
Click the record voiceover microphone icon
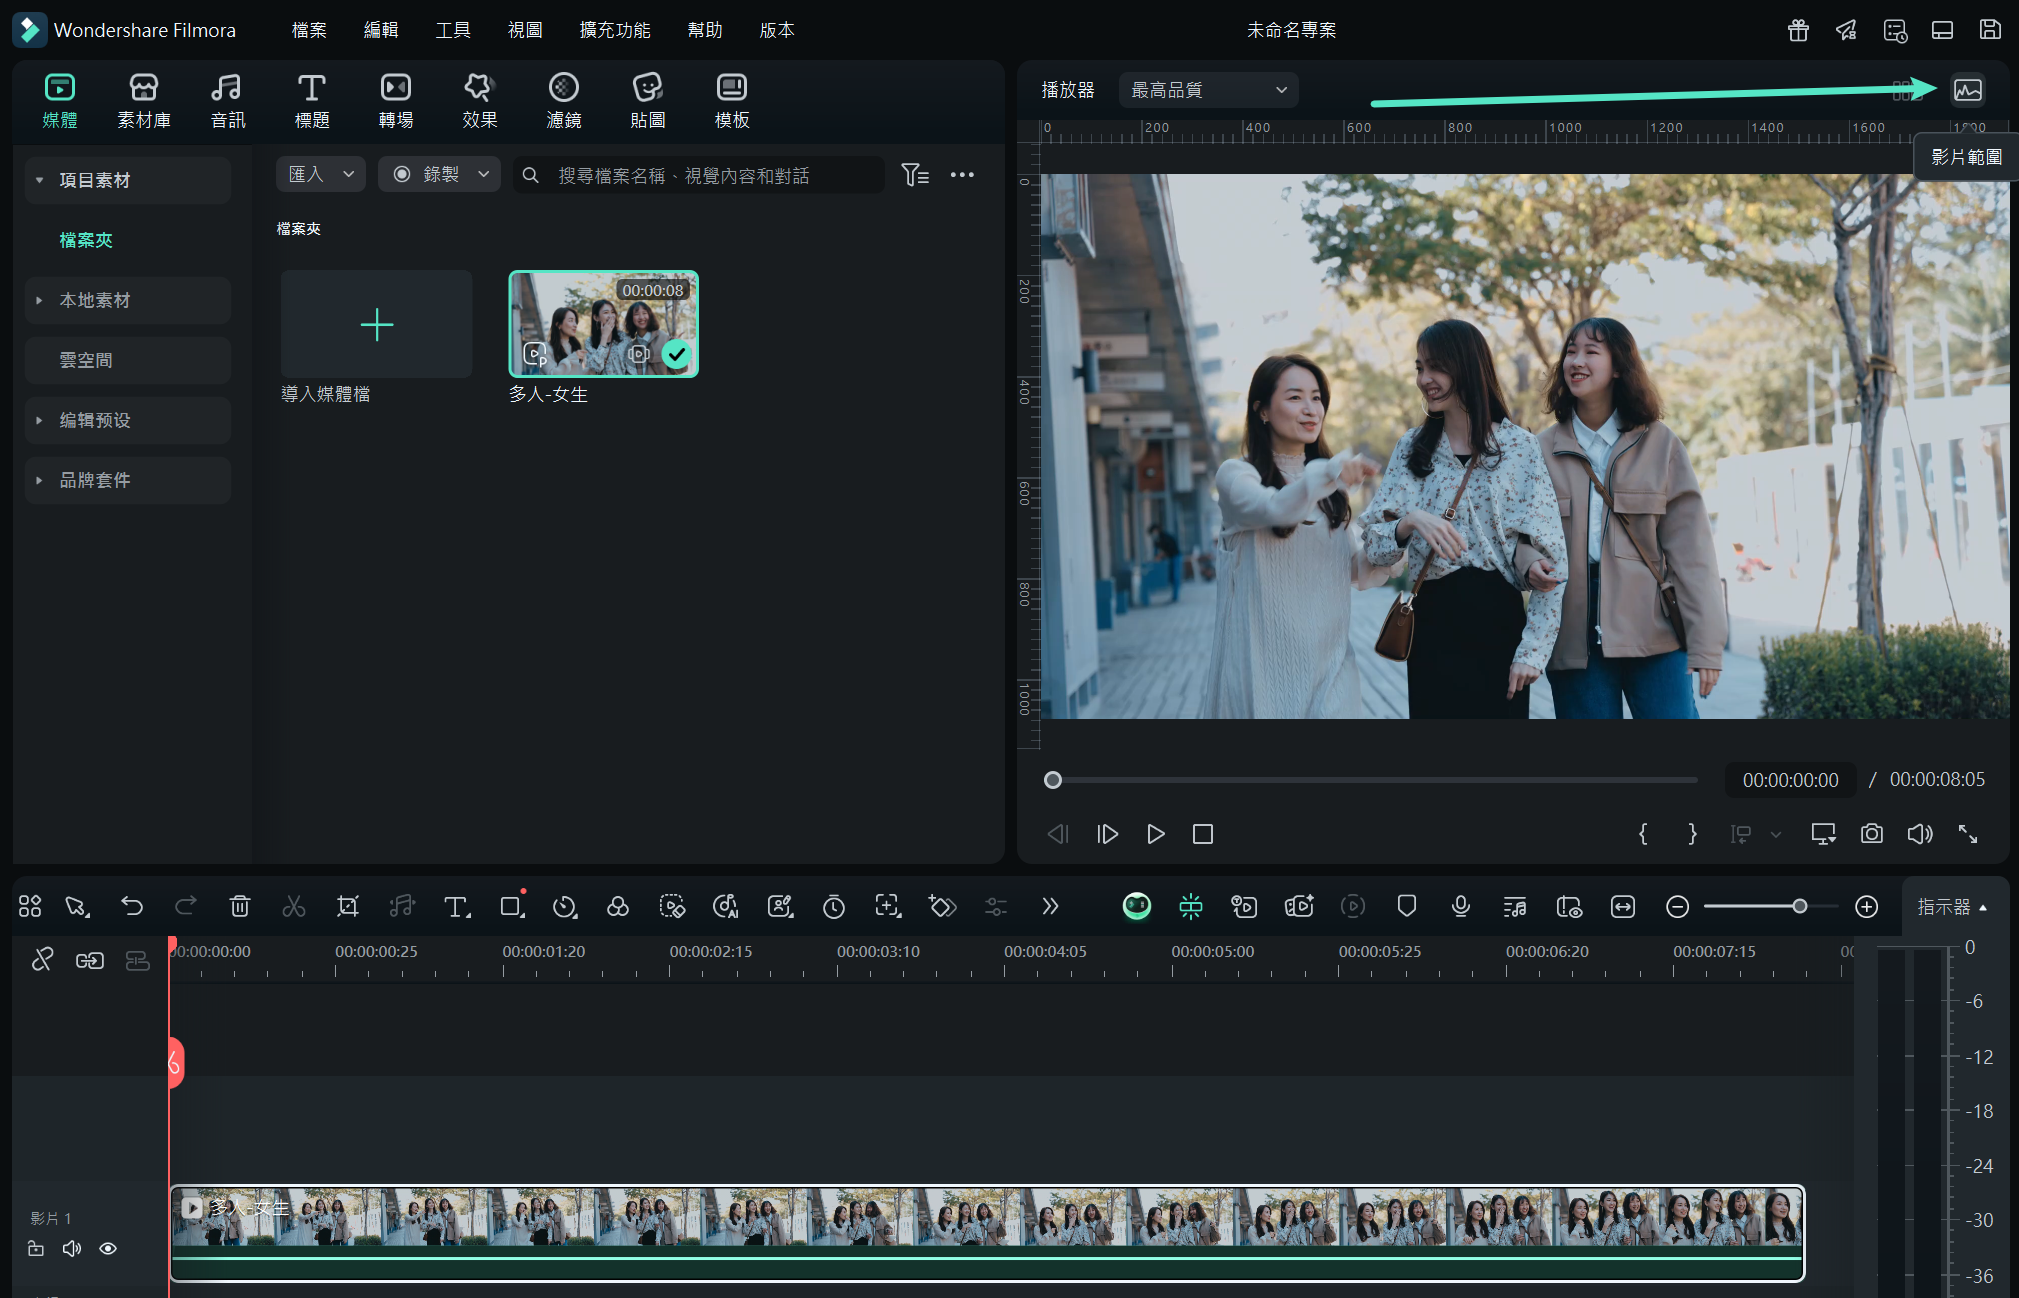1460,907
